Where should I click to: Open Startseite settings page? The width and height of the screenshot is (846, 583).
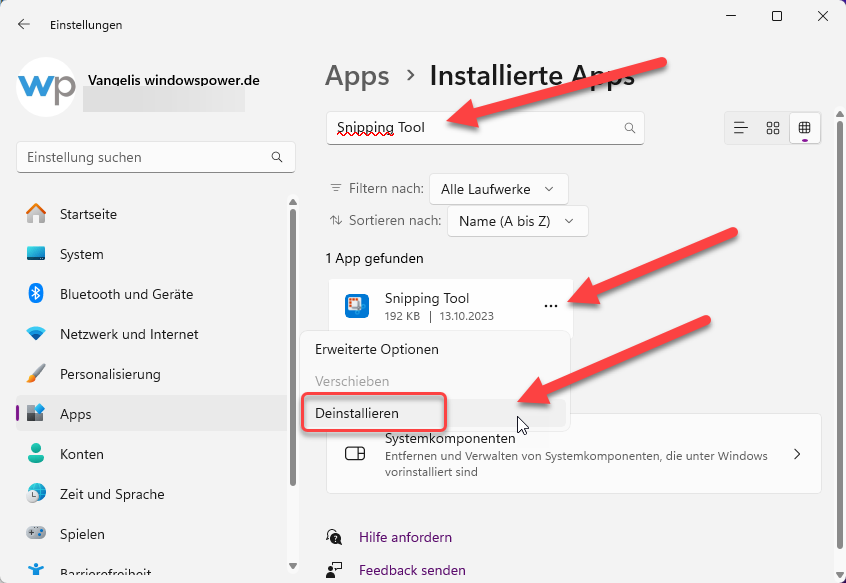click(x=152, y=214)
